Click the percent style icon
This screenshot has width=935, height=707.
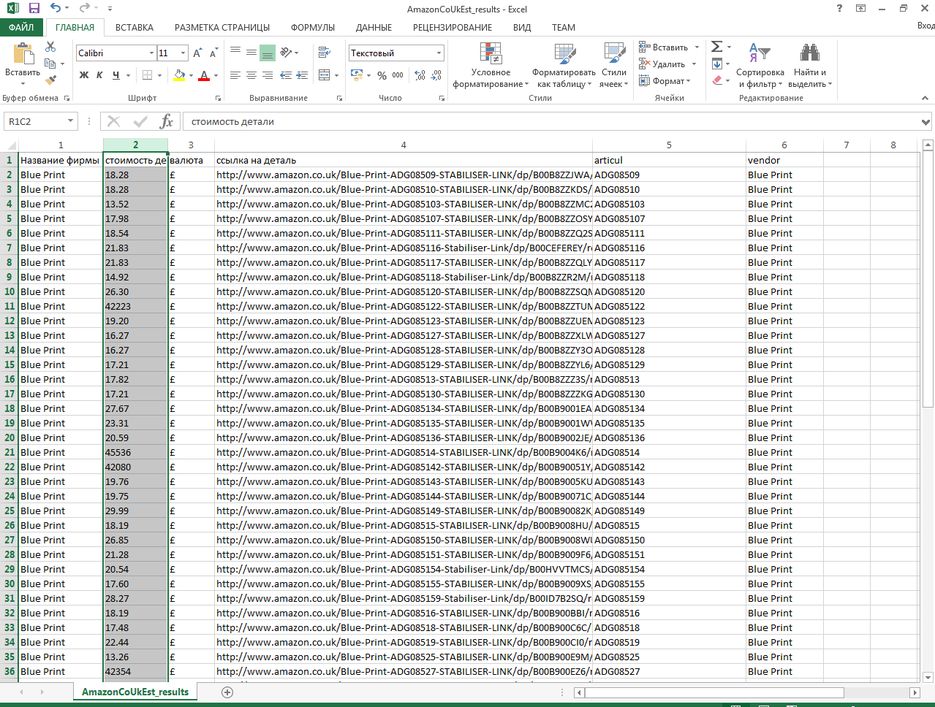point(382,75)
